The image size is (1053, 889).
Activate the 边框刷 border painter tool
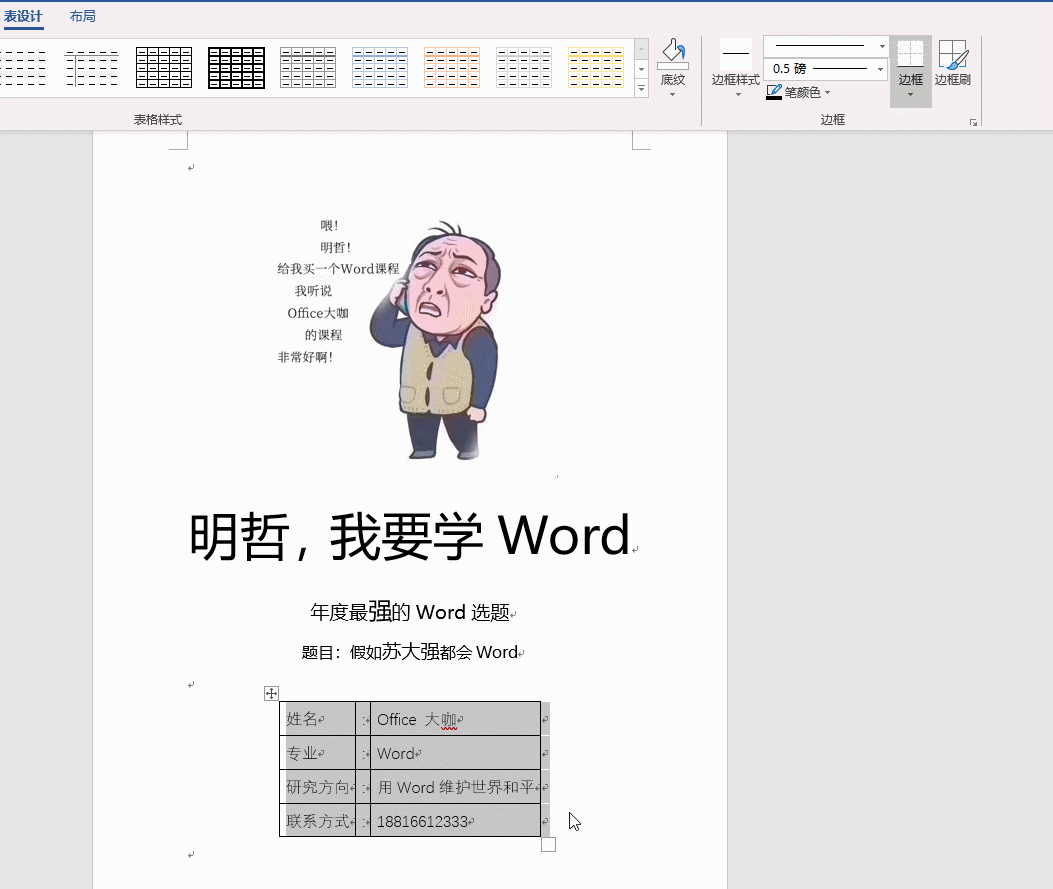pos(953,63)
